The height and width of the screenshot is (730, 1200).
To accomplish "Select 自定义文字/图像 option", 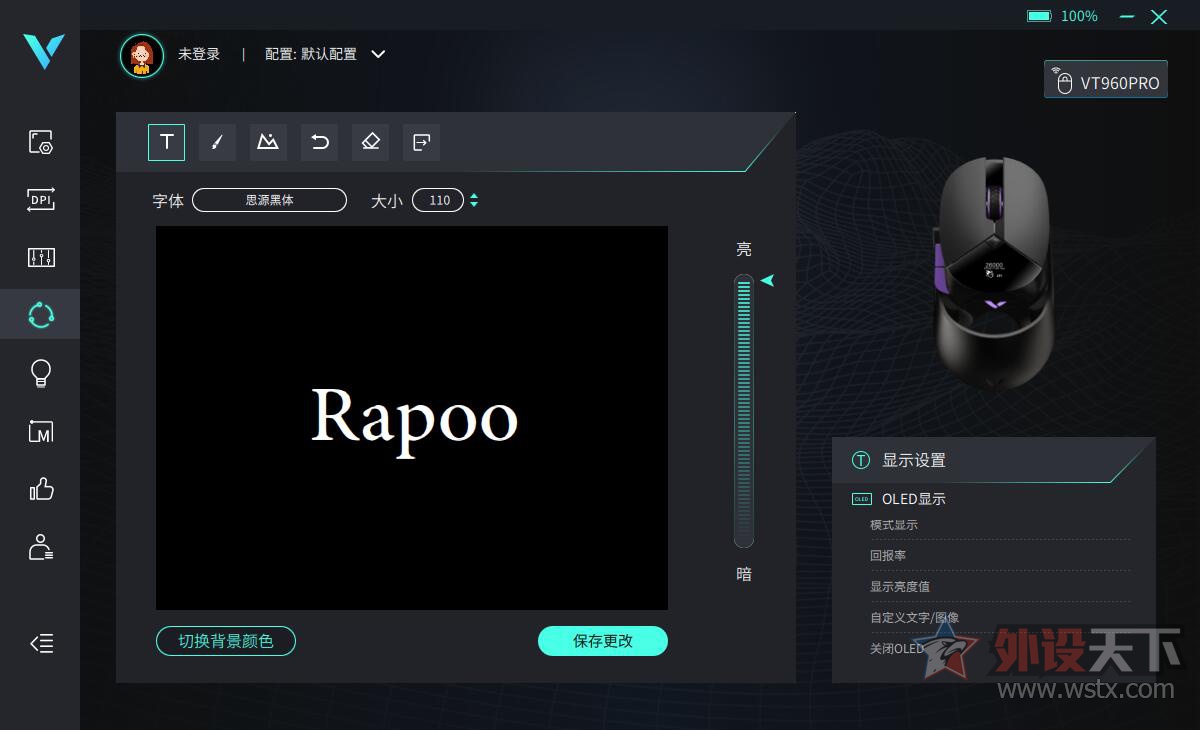I will click(914, 618).
